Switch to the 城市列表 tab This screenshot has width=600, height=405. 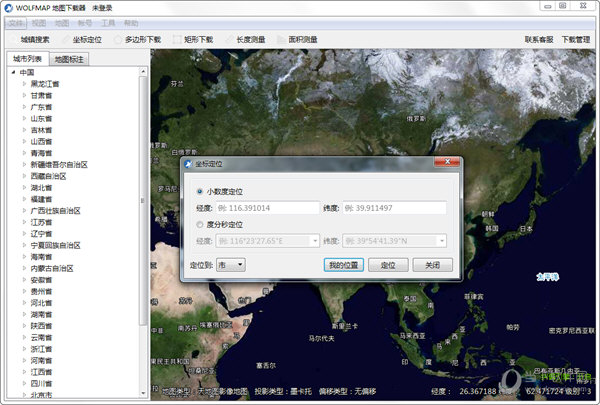click(27, 59)
